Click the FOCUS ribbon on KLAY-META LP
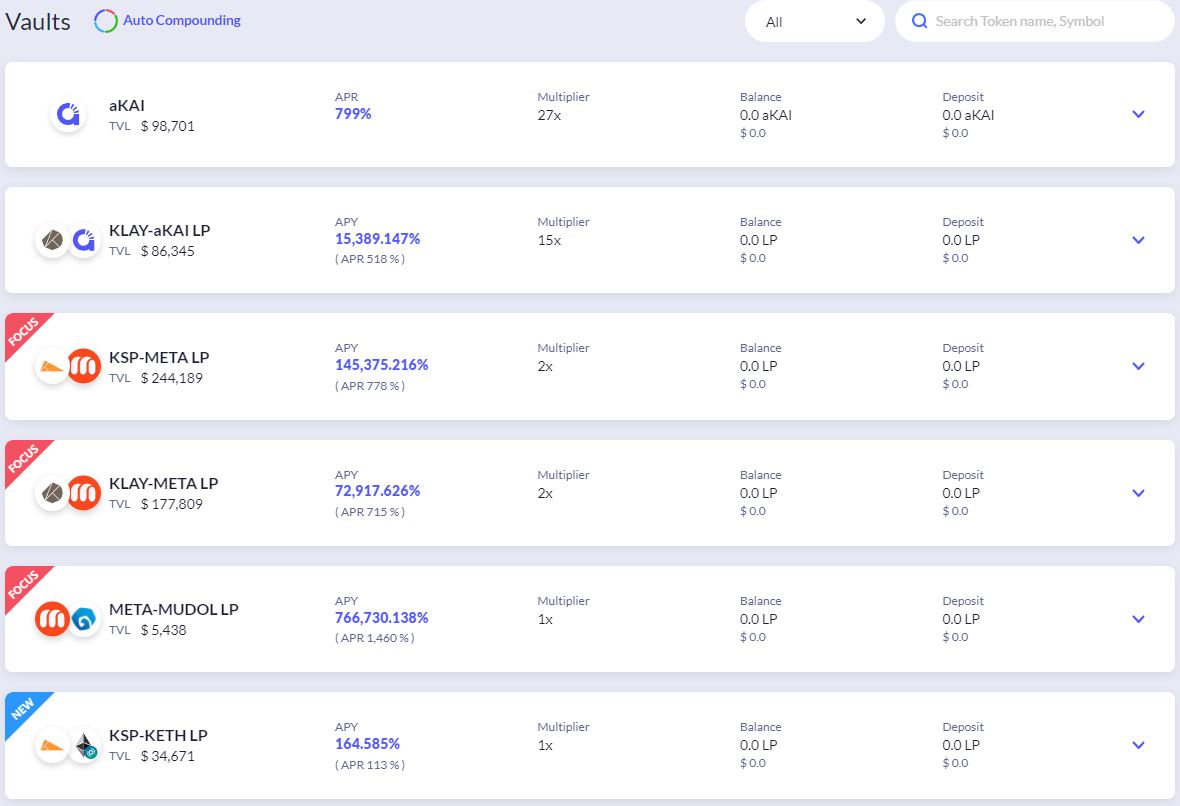The image size is (1180, 806). [24, 459]
